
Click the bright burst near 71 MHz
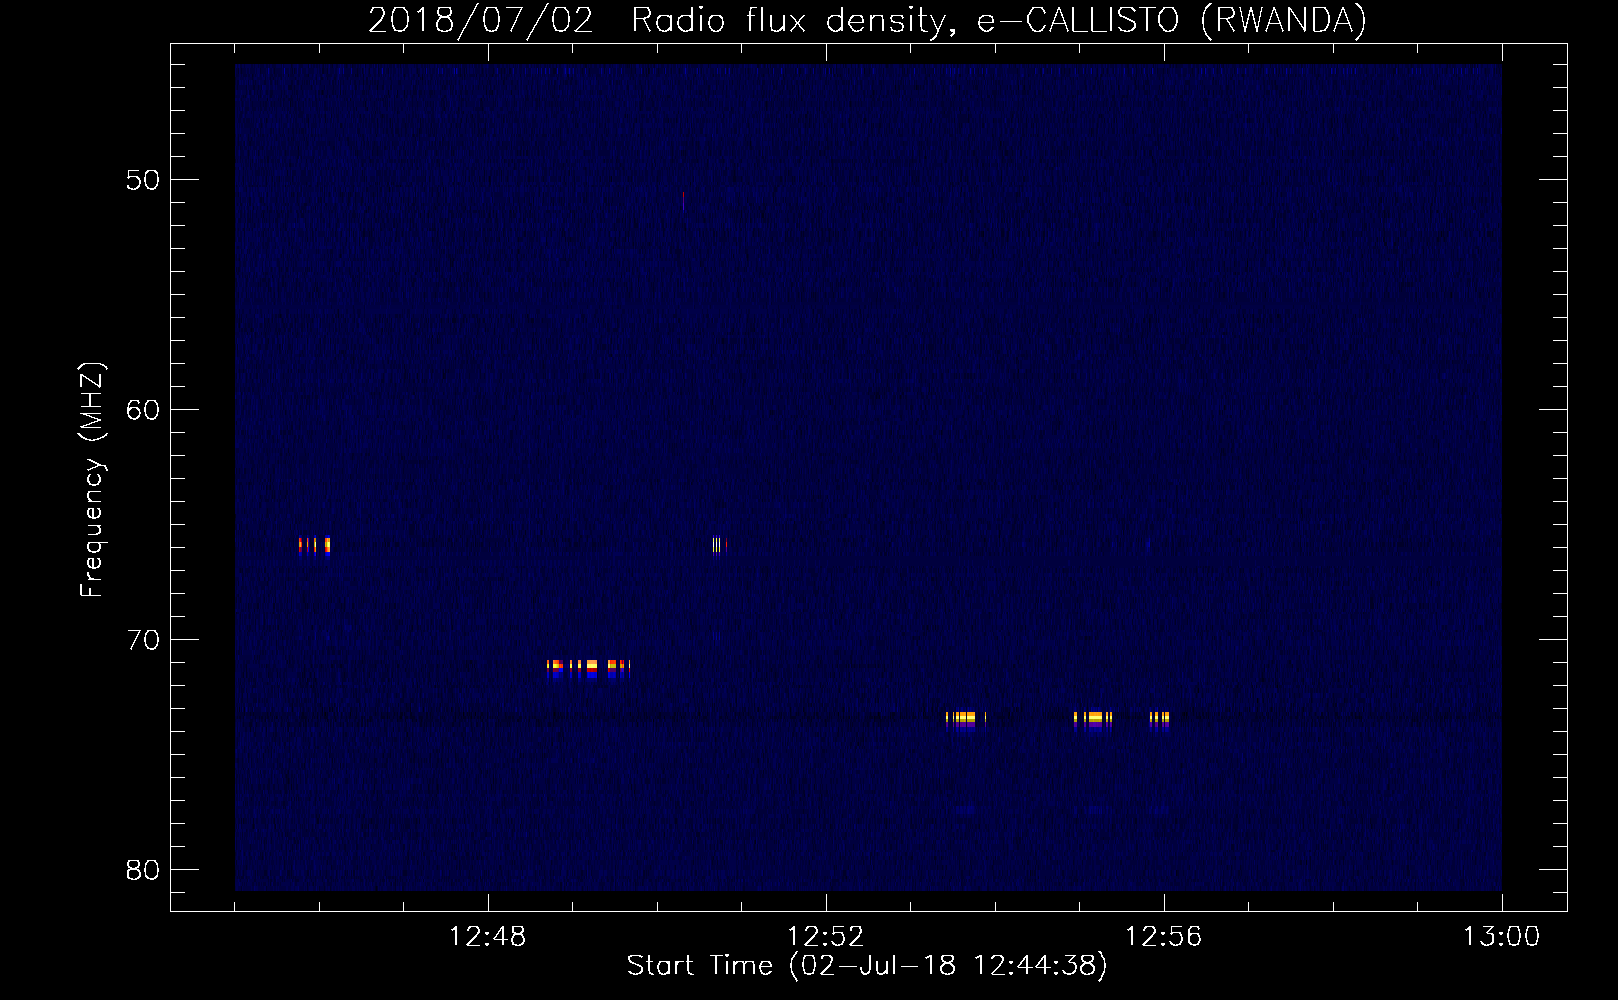(588, 668)
